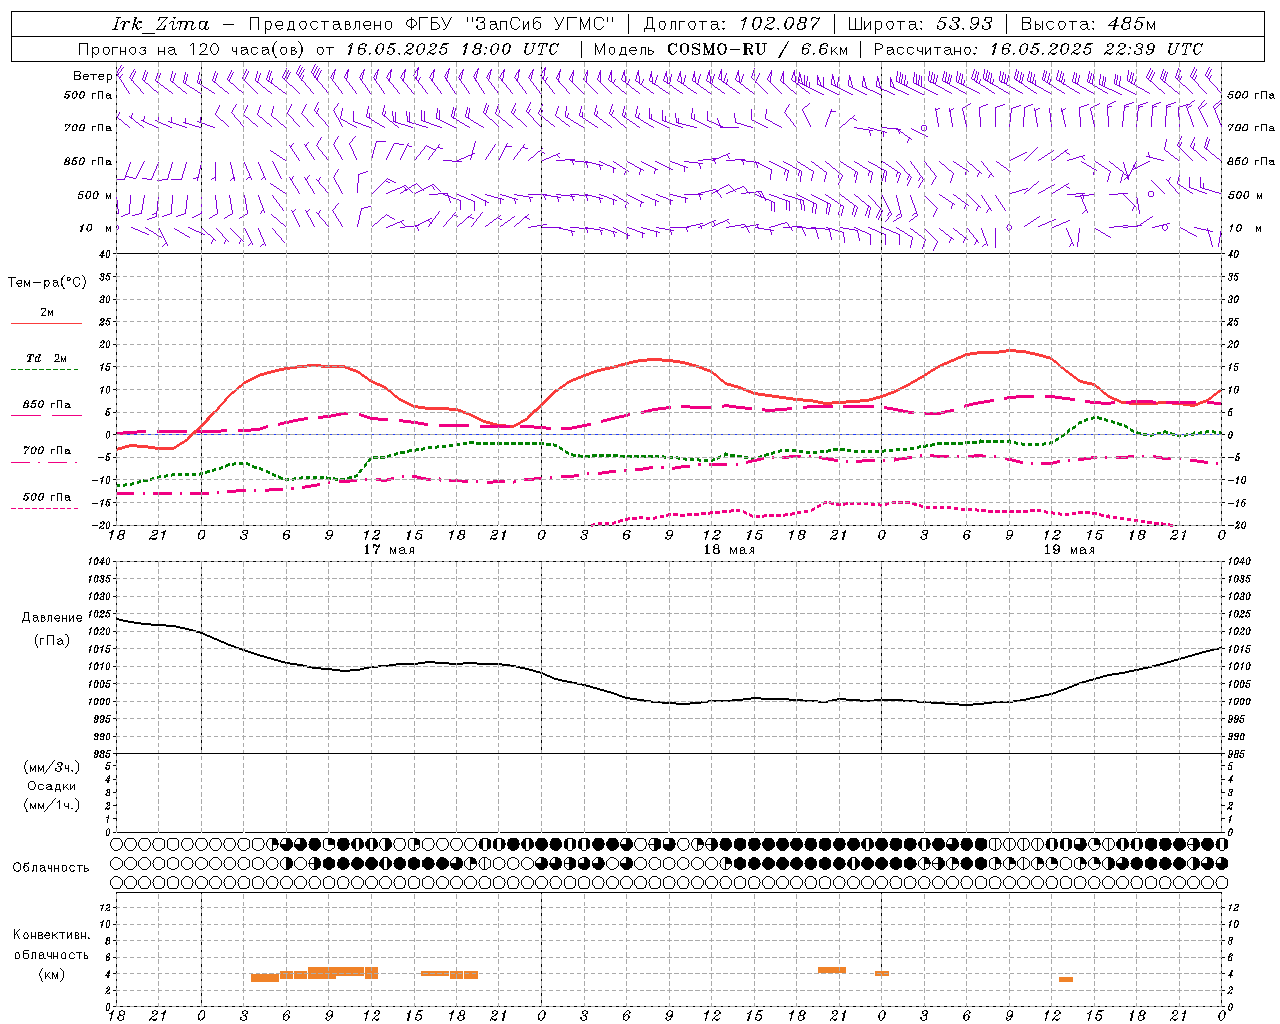Click the elevation value "Высота: 485м"
The height and width of the screenshot is (1024, 1280).
pyautogui.click(x=1088, y=24)
